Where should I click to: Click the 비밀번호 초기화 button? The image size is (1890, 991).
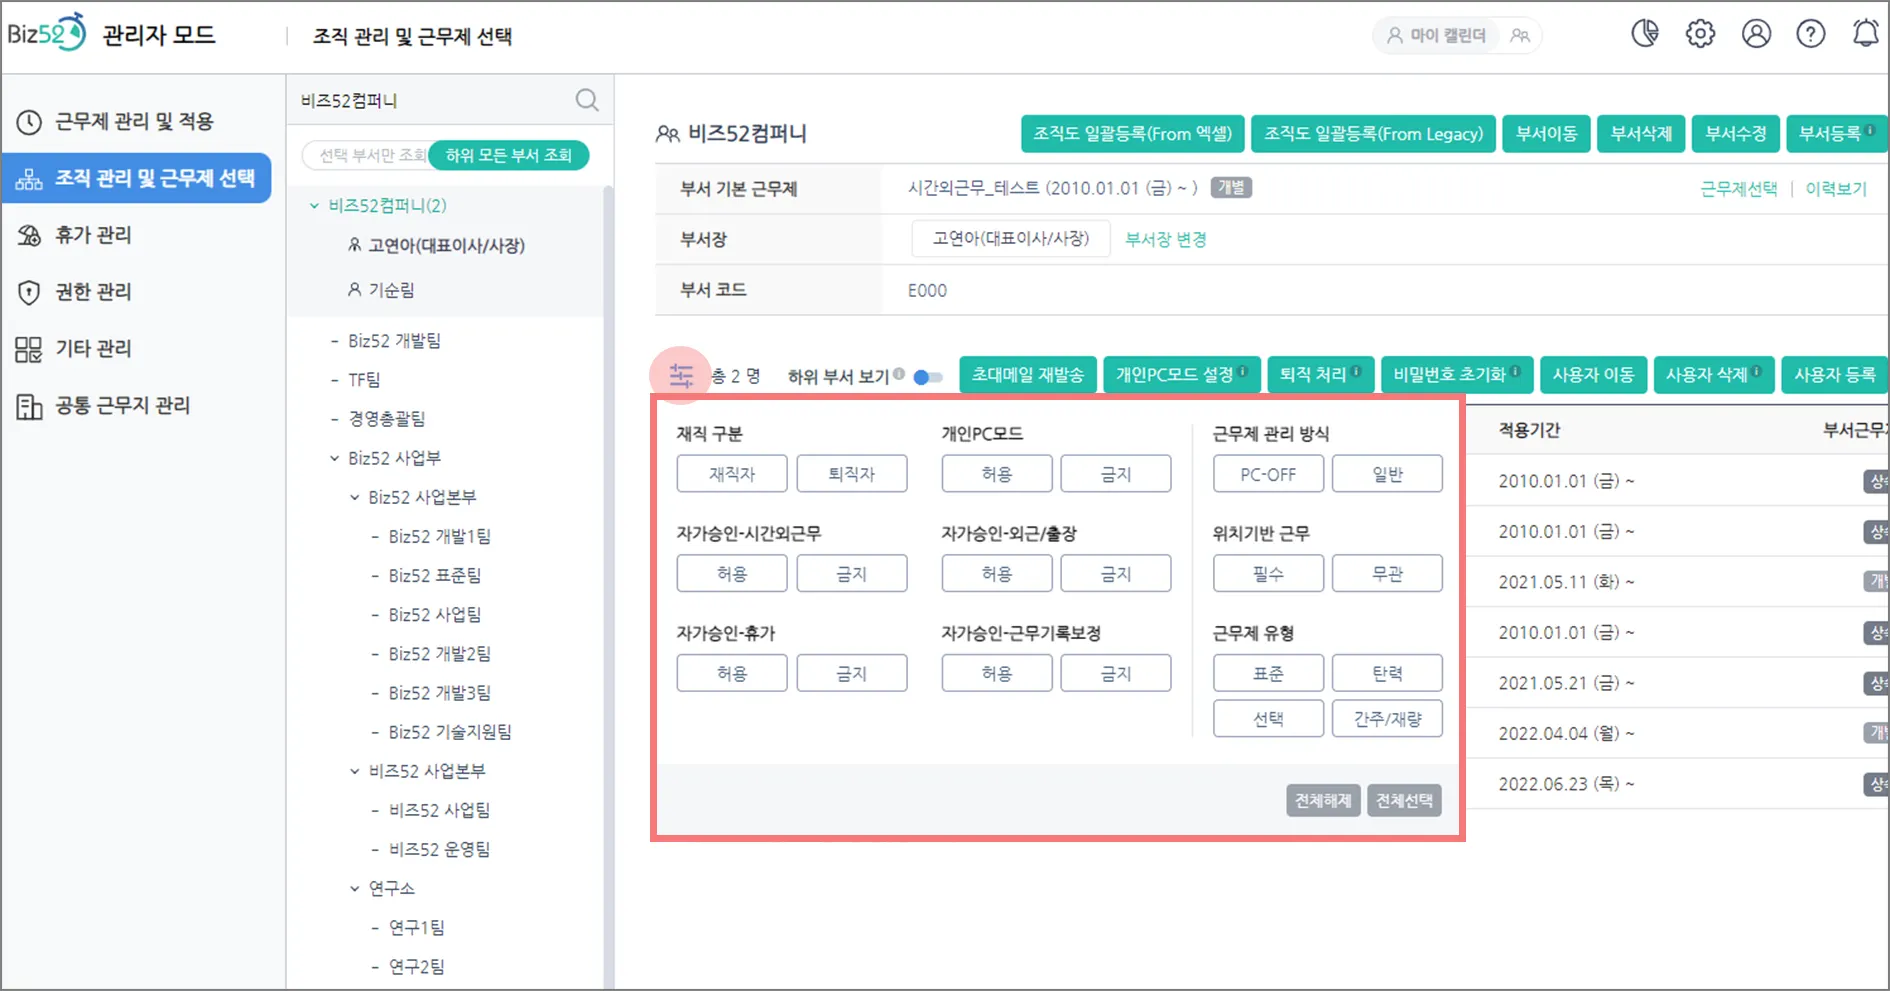(x=1457, y=375)
